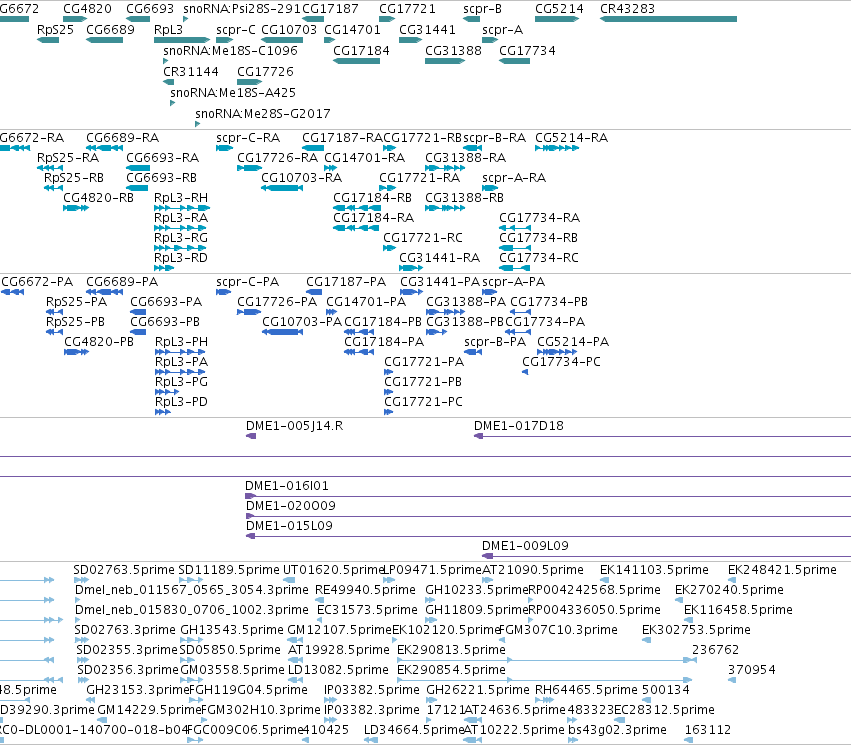Click the DME1-005J14.R clone label
The image size is (851, 745).
pyautogui.click(x=294, y=426)
